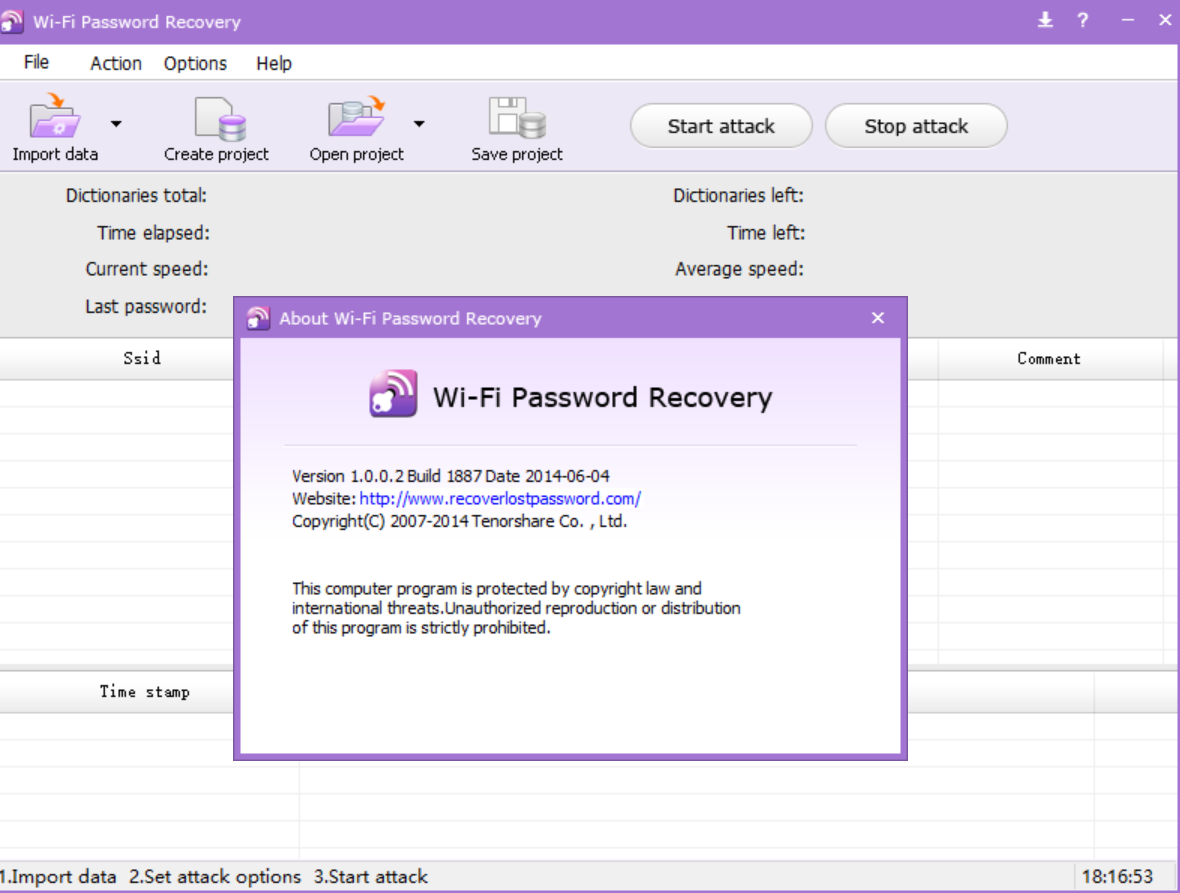Click the download arrow icon in title bar
This screenshot has height=893, width=1180.
(x=1045, y=20)
